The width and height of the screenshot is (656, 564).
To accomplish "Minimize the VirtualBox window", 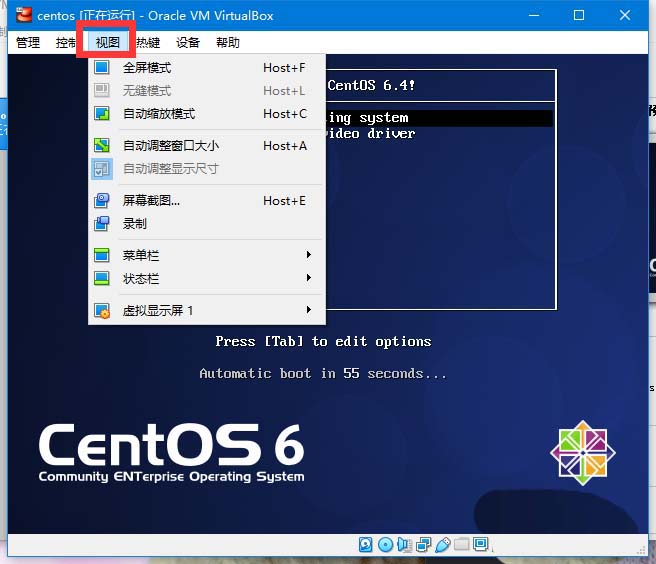I will (534, 15).
